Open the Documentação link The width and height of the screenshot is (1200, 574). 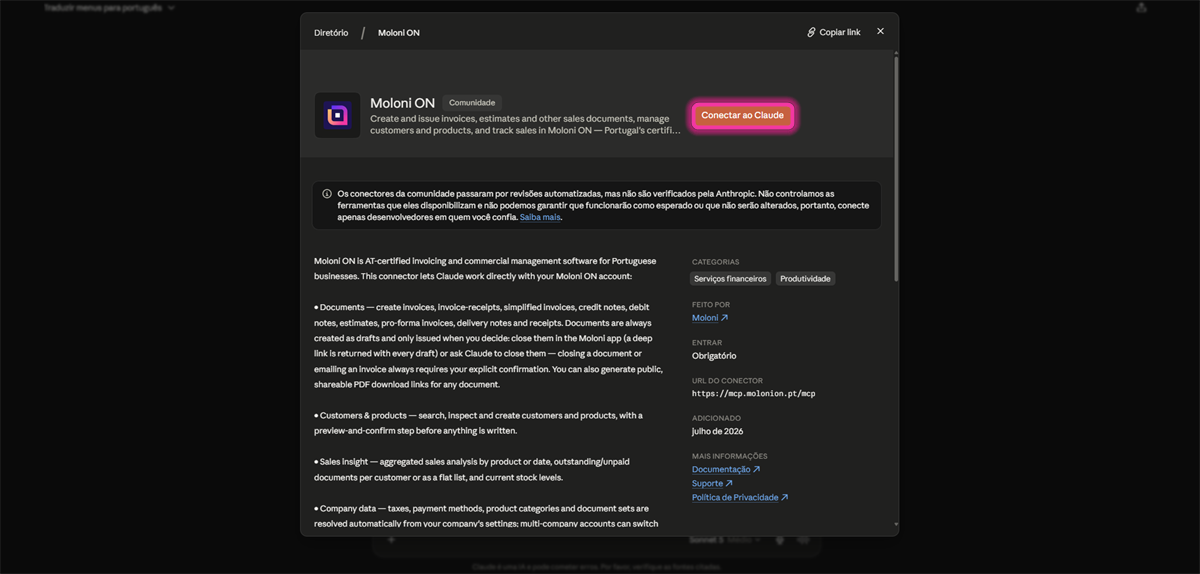pyautogui.click(x=726, y=469)
